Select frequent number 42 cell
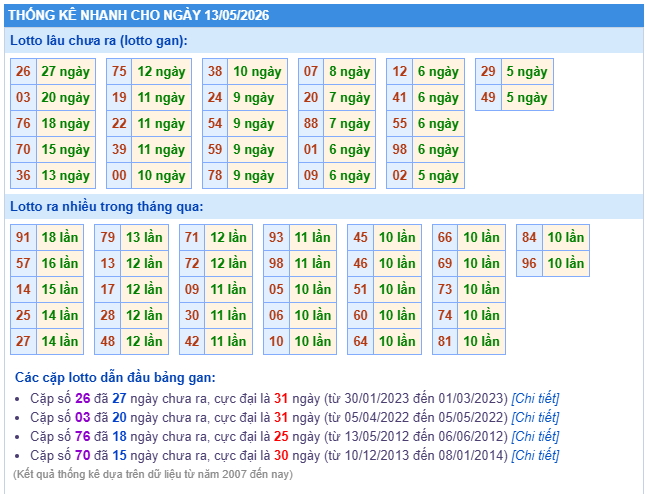The width and height of the screenshot is (647, 494). pos(192,341)
